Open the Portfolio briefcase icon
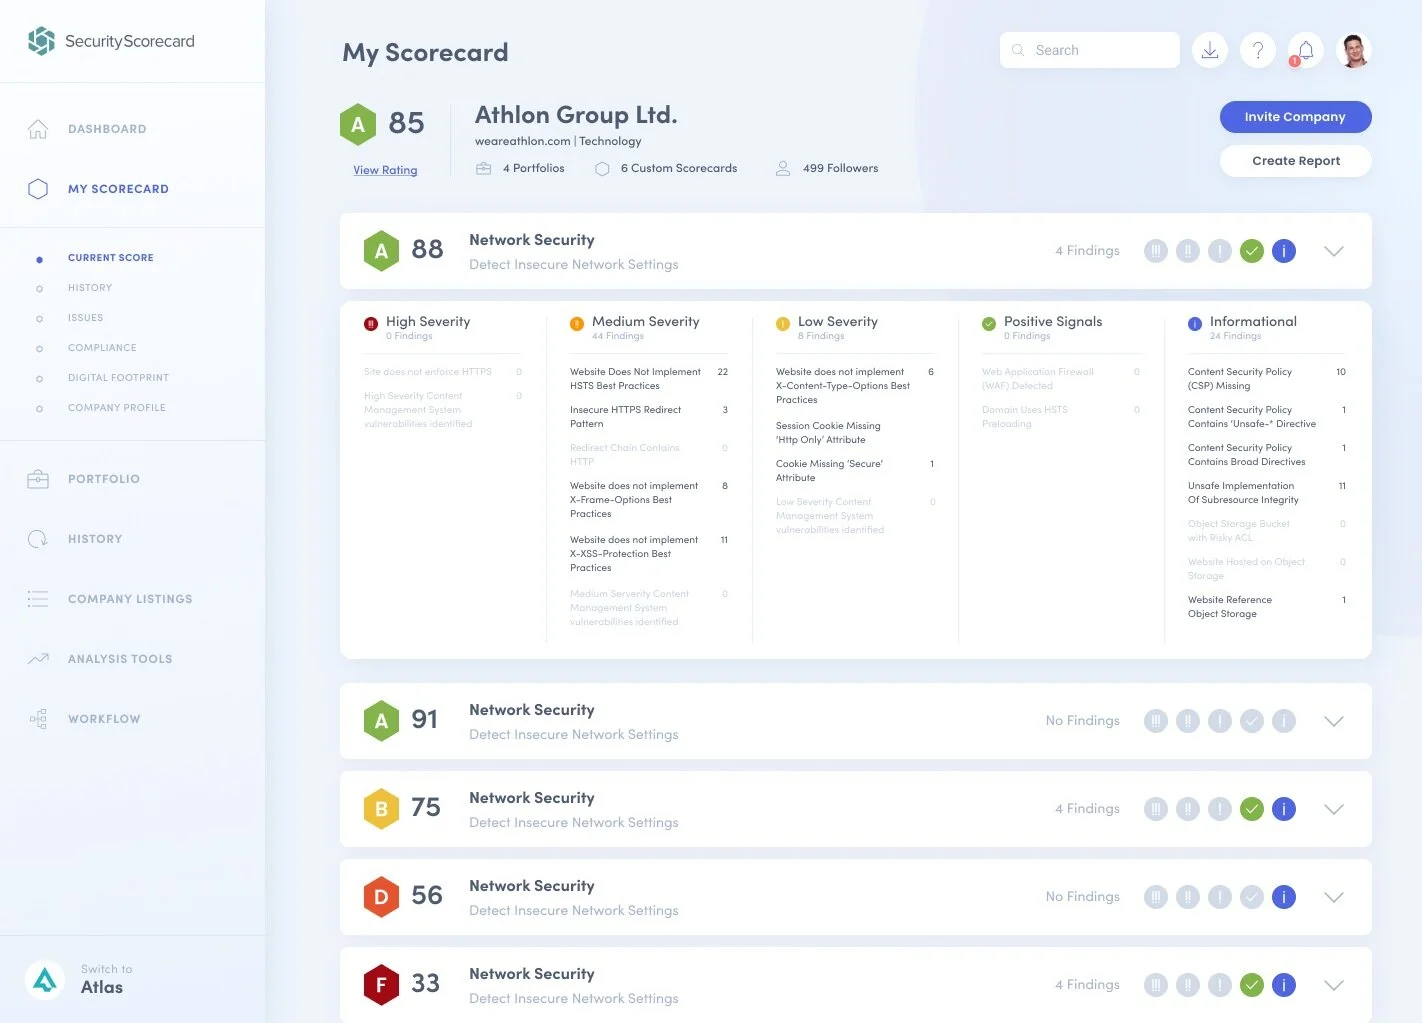 tap(38, 479)
